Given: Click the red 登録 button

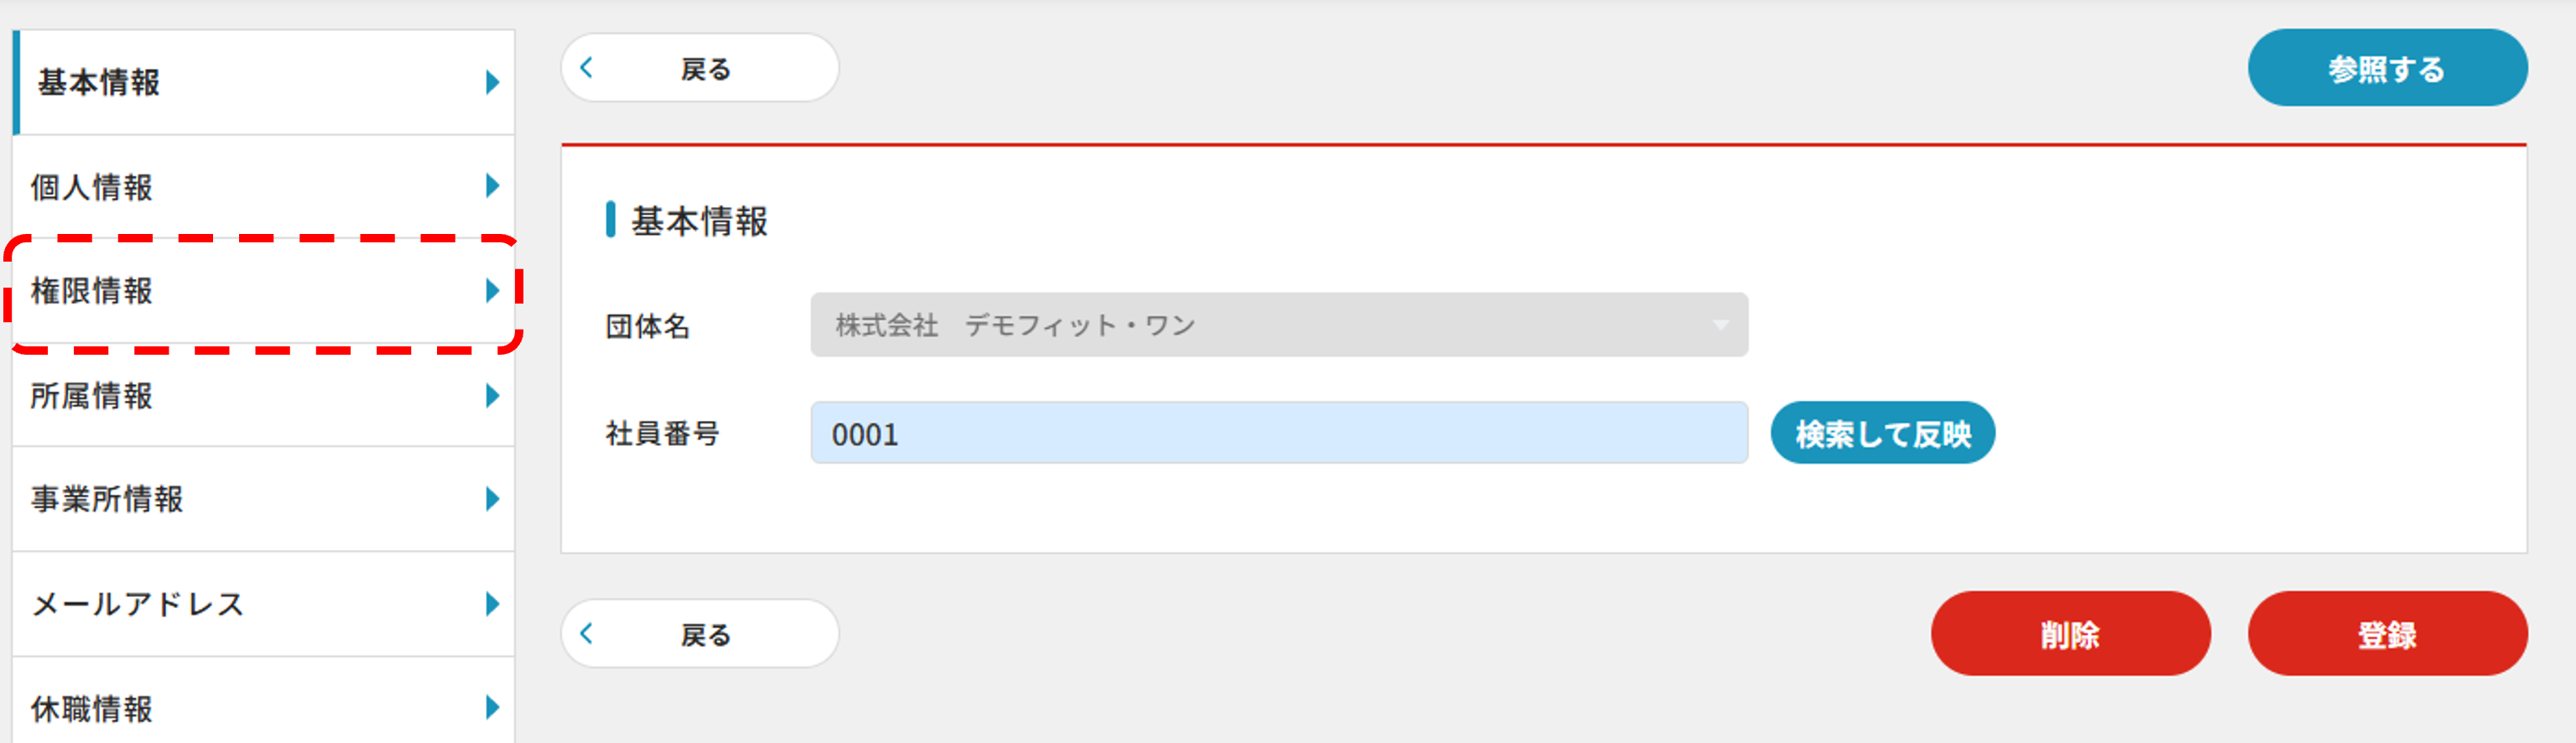Looking at the screenshot, I should (2386, 634).
